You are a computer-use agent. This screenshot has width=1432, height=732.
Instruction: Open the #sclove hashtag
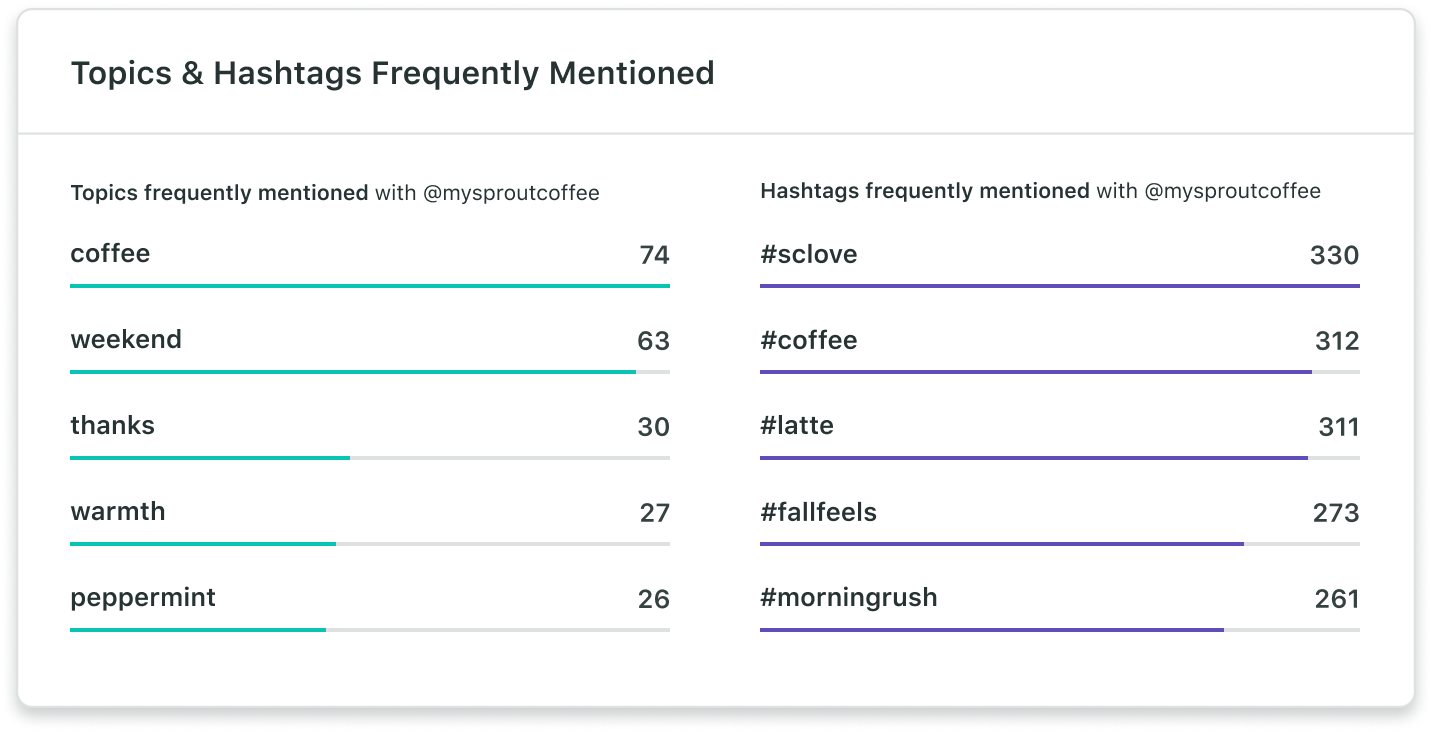[x=808, y=254]
